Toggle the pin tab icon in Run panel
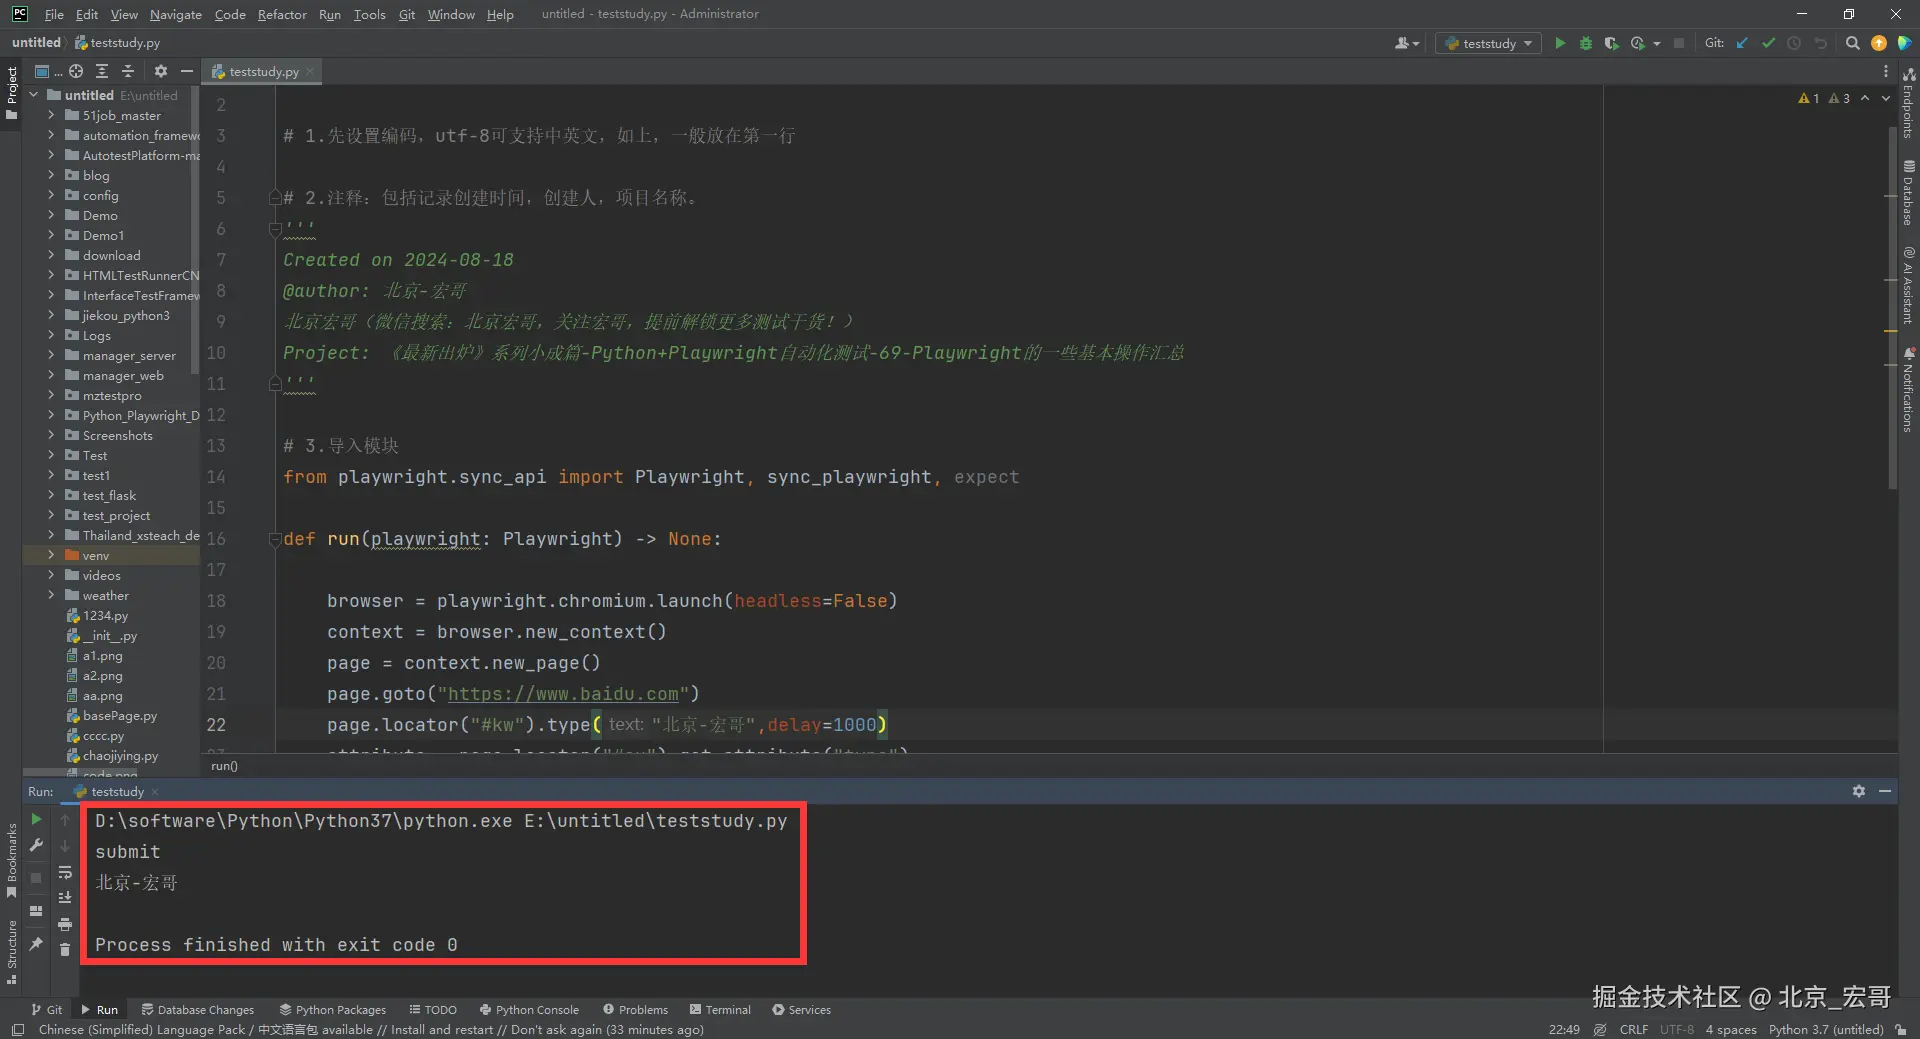1920x1039 pixels. coord(36,943)
